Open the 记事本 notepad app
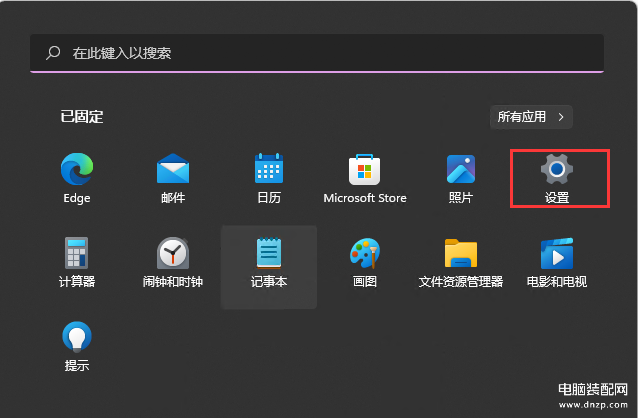The width and height of the screenshot is (638, 418). [269, 253]
